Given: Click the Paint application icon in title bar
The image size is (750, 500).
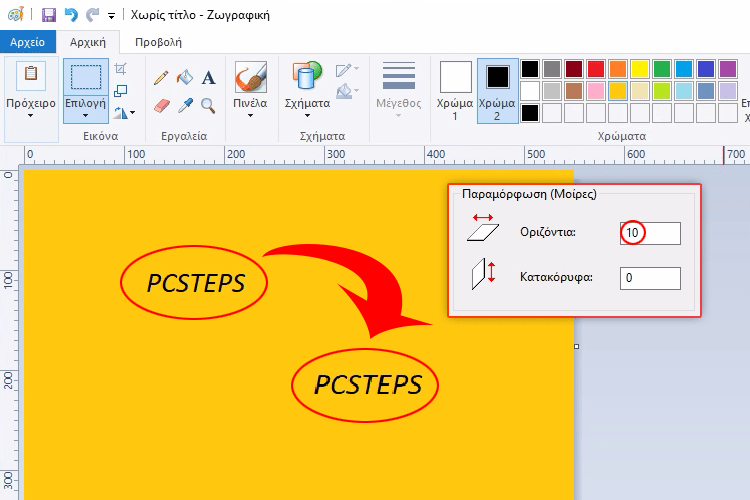Looking at the screenshot, I should point(16,14).
